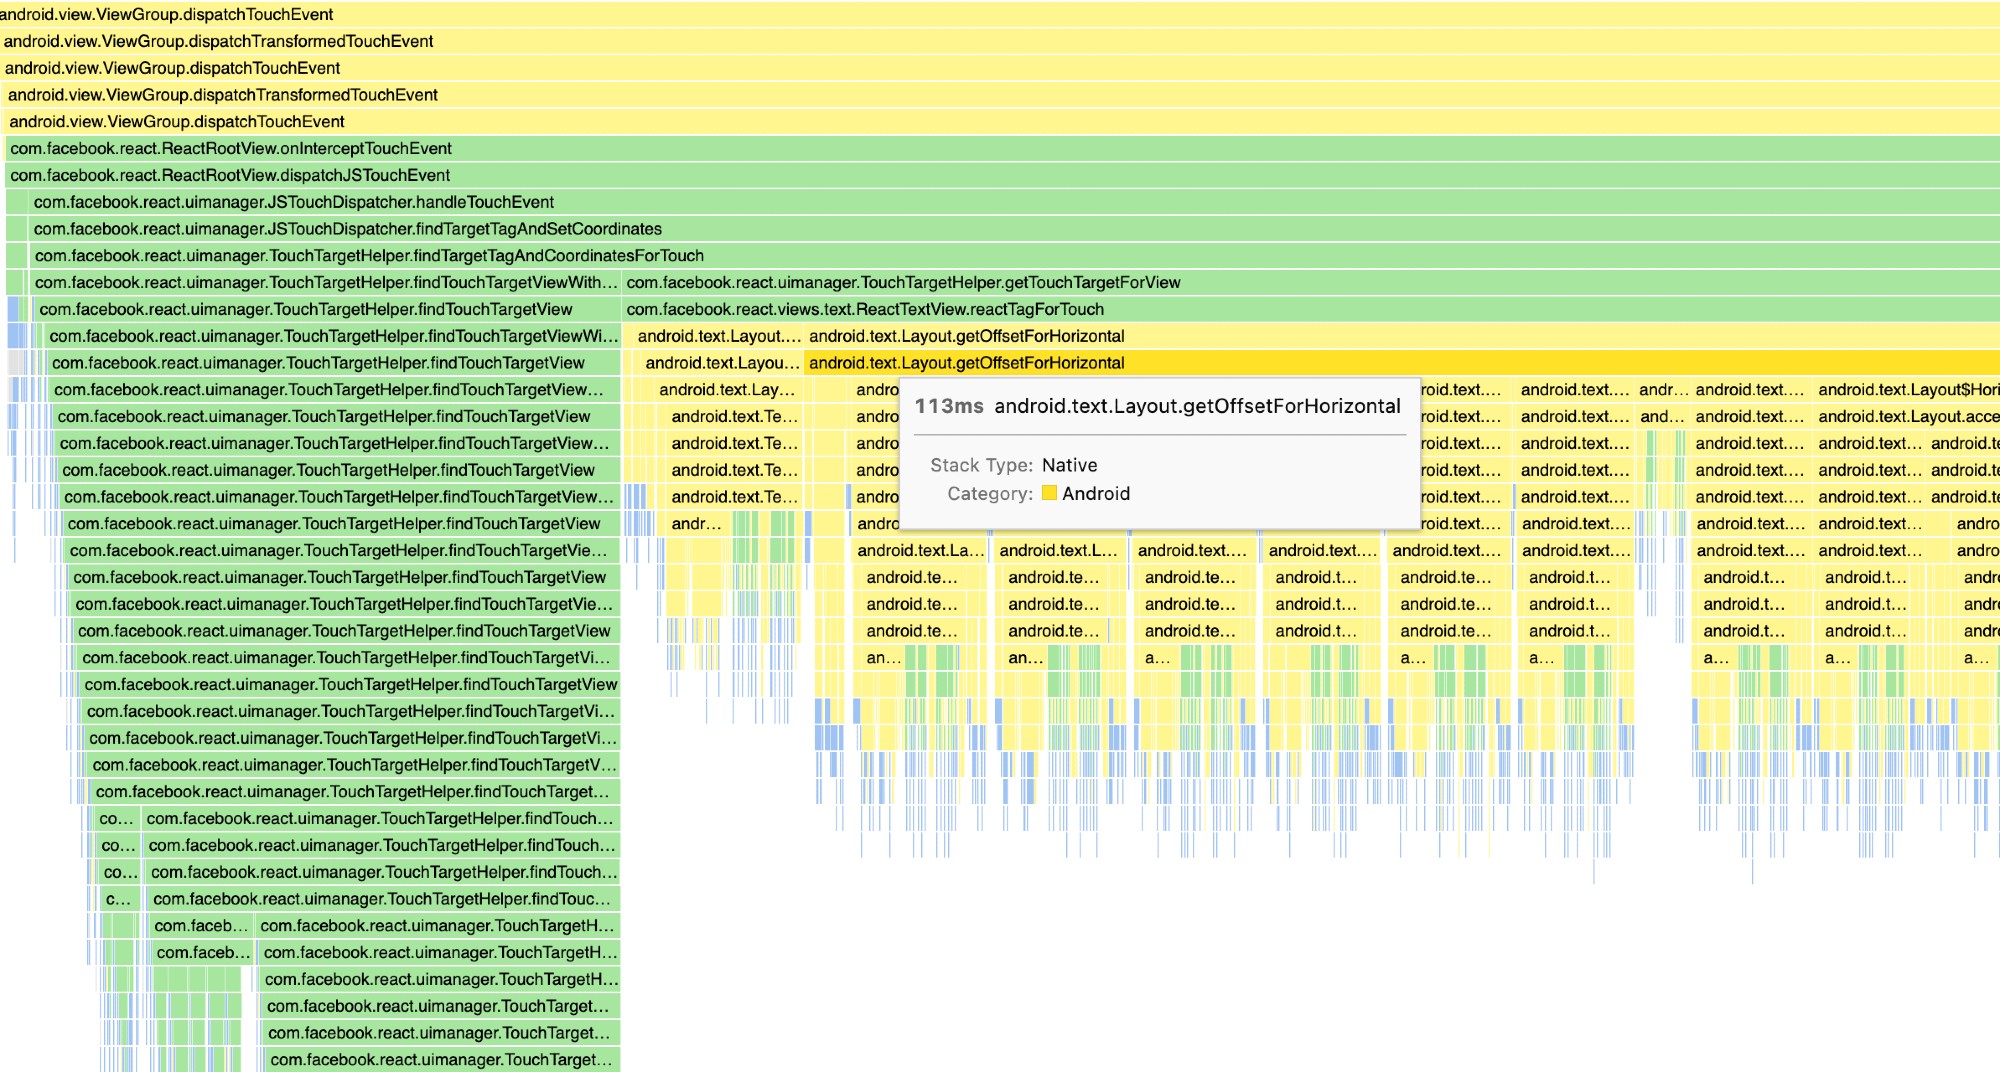This screenshot has width=2000, height=1072.
Task: Click the Stack Type Native label
Action: click(1069, 465)
